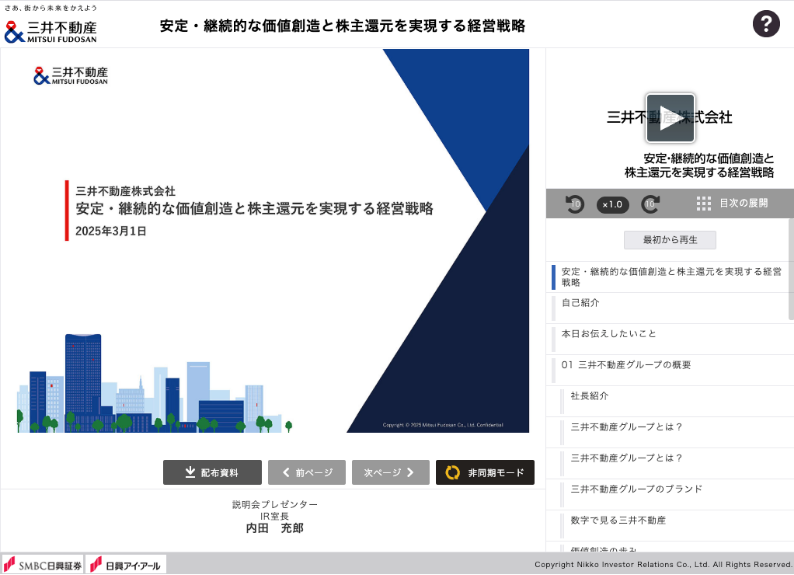The image size is (794, 575).
Task: Skip forward 10 seconds
Action: point(651,204)
